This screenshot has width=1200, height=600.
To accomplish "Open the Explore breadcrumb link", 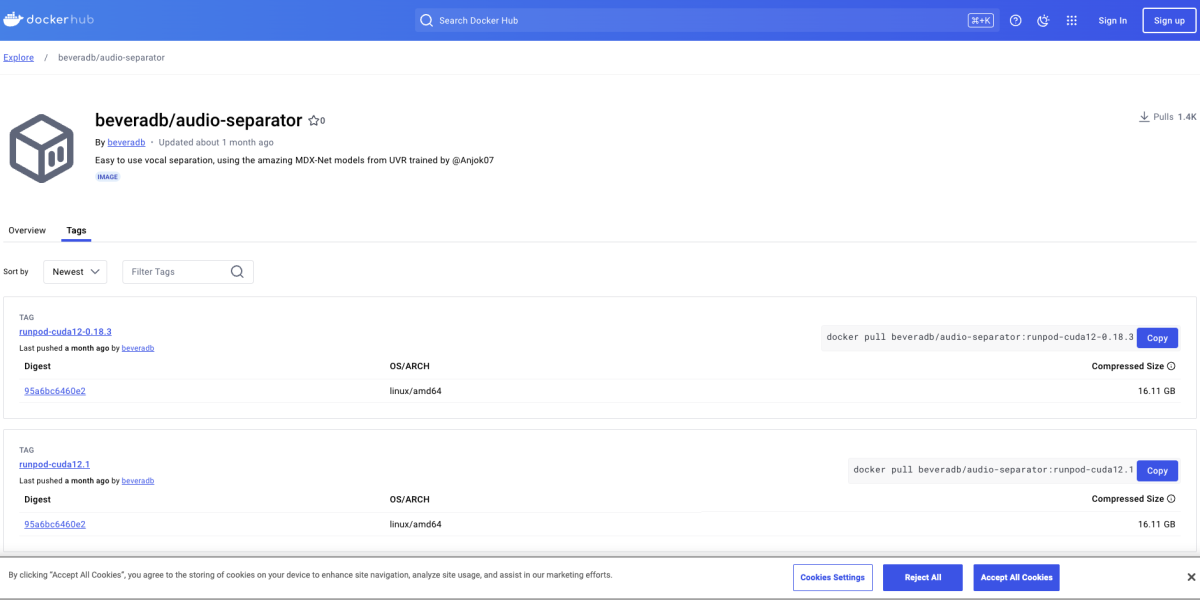I will (x=18, y=57).
